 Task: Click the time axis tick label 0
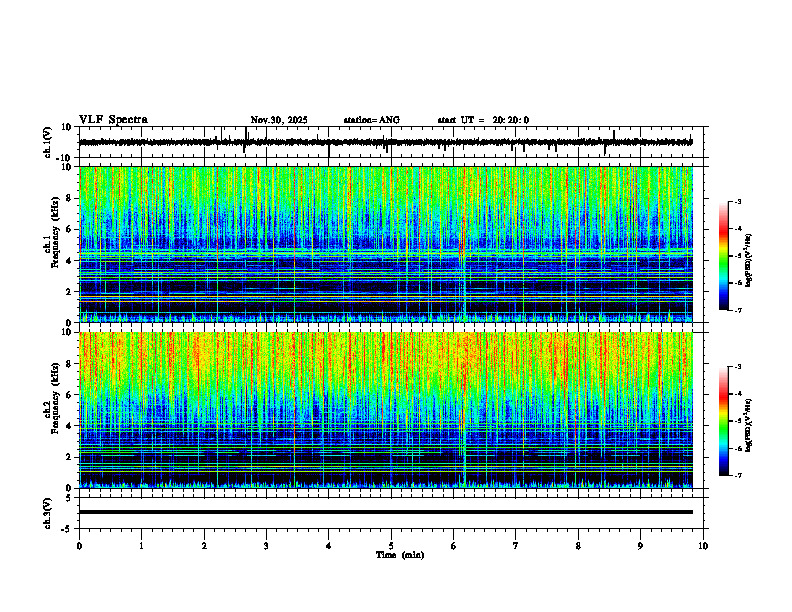click(x=79, y=546)
